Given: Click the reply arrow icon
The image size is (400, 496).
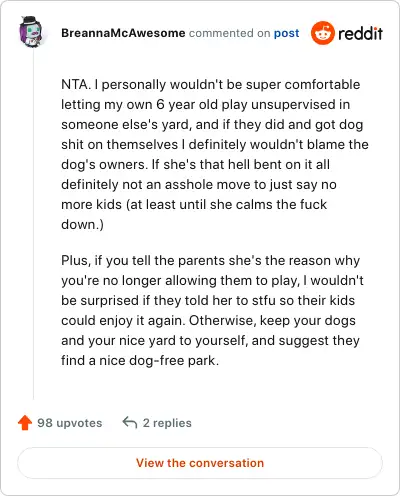Looking at the screenshot, I should coord(130,422).
